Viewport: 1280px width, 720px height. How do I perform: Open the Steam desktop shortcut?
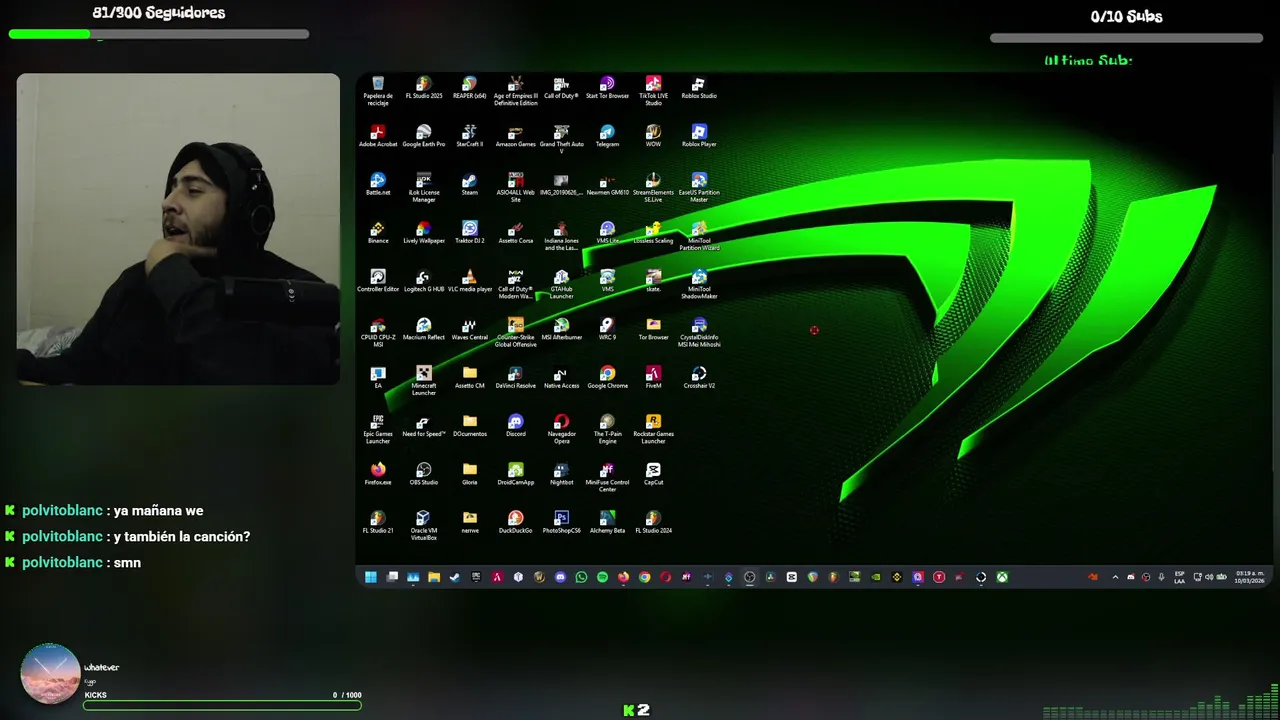pos(470,184)
